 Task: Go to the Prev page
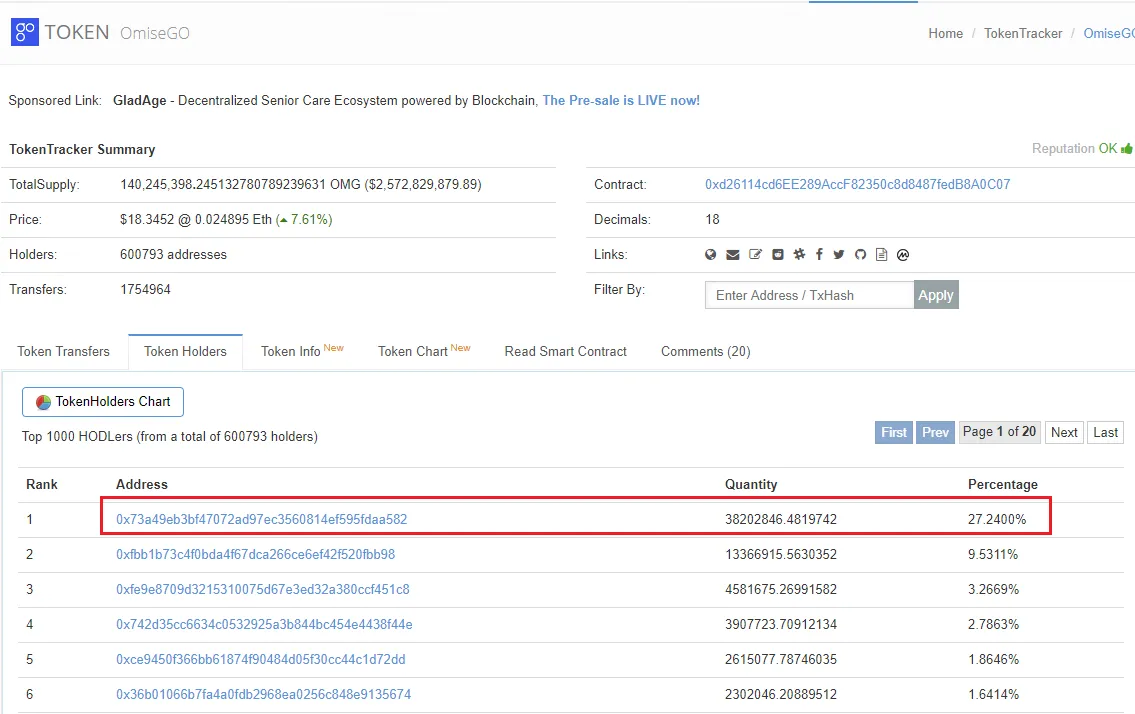coord(935,432)
